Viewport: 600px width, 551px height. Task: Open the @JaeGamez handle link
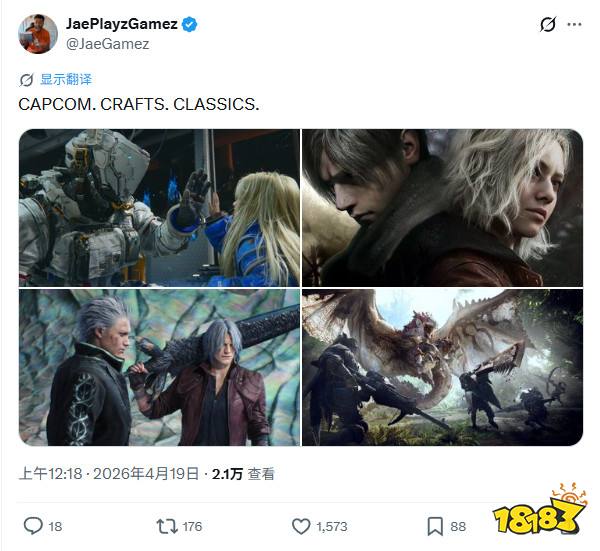click(108, 44)
